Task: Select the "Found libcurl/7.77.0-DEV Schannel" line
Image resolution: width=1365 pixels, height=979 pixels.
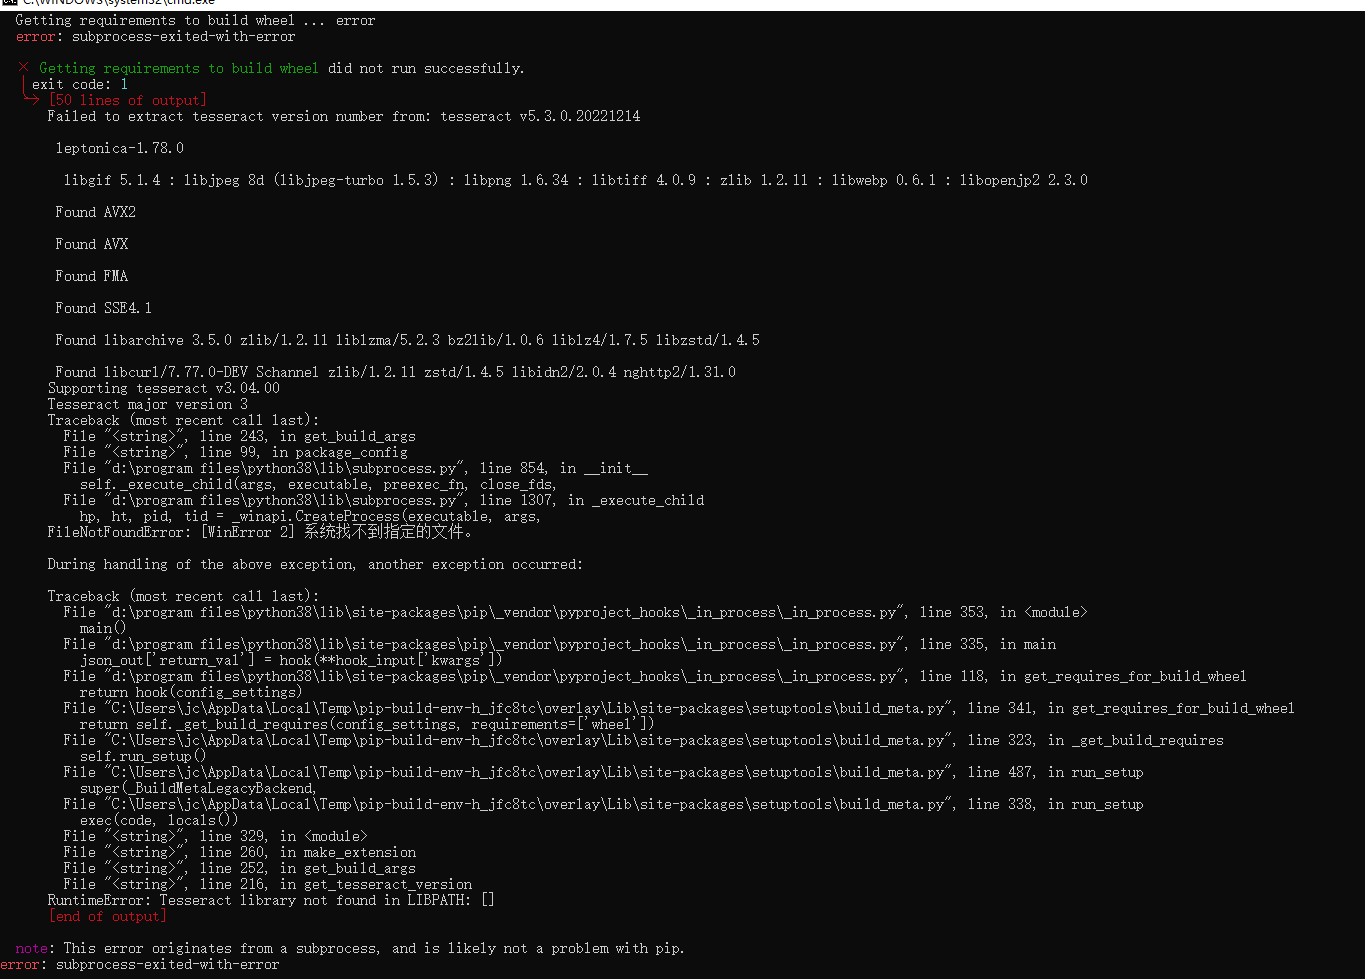Action: click(x=396, y=372)
